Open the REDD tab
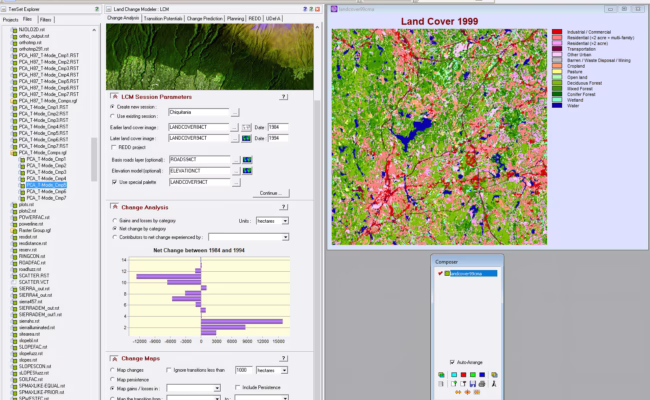Image resolution: width=650 pixels, height=400 pixels. tap(255, 19)
